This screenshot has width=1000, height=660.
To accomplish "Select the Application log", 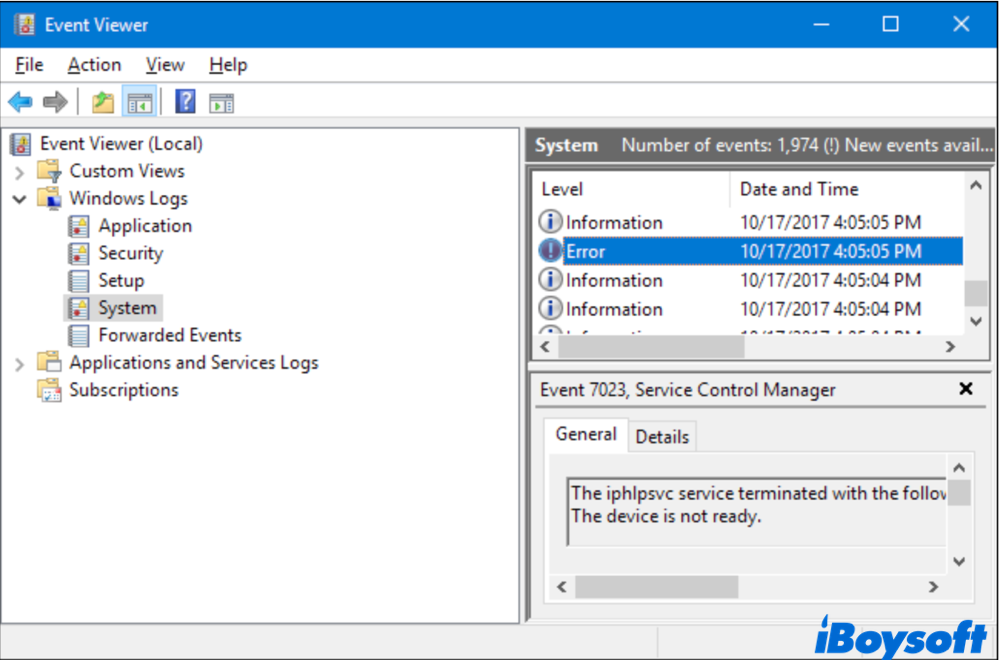I will 144,226.
